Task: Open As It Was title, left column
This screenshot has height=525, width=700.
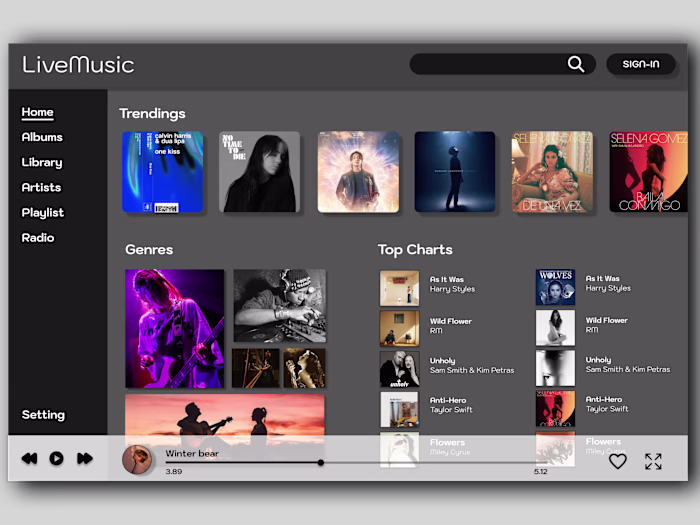Action: [x=446, y=279]
